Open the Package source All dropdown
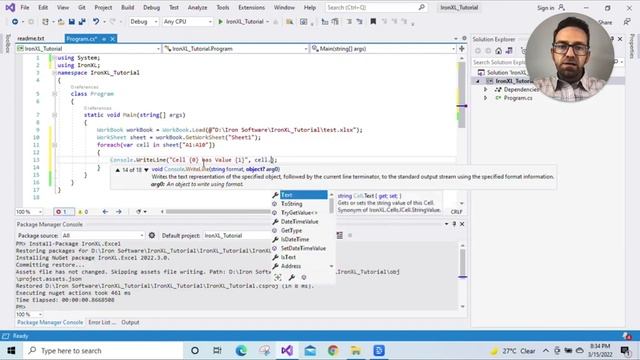 point(103,236)
